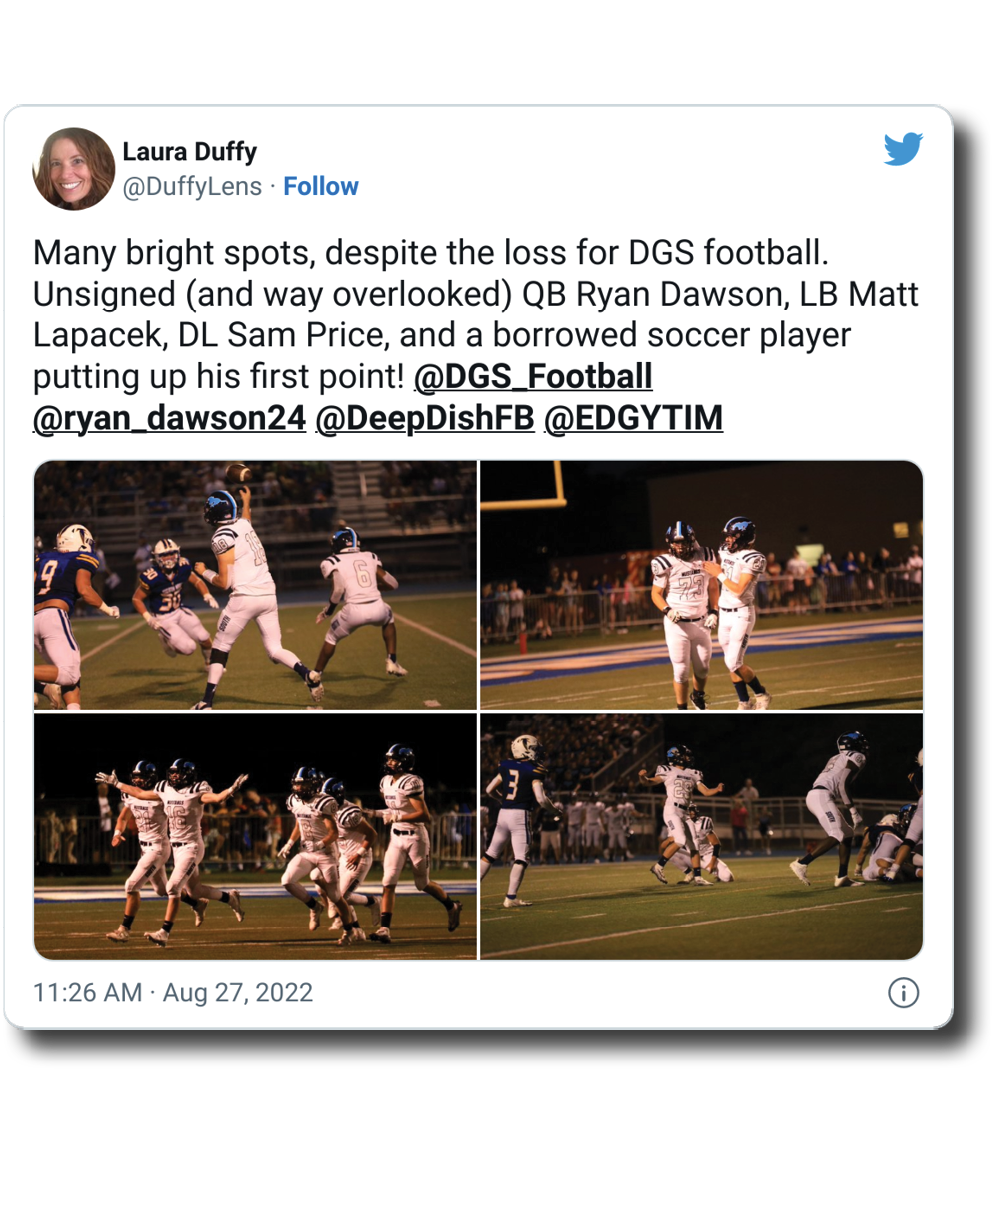Open the tweet info circle icon
Screen dimensions: 996x1227
point(903,993)
